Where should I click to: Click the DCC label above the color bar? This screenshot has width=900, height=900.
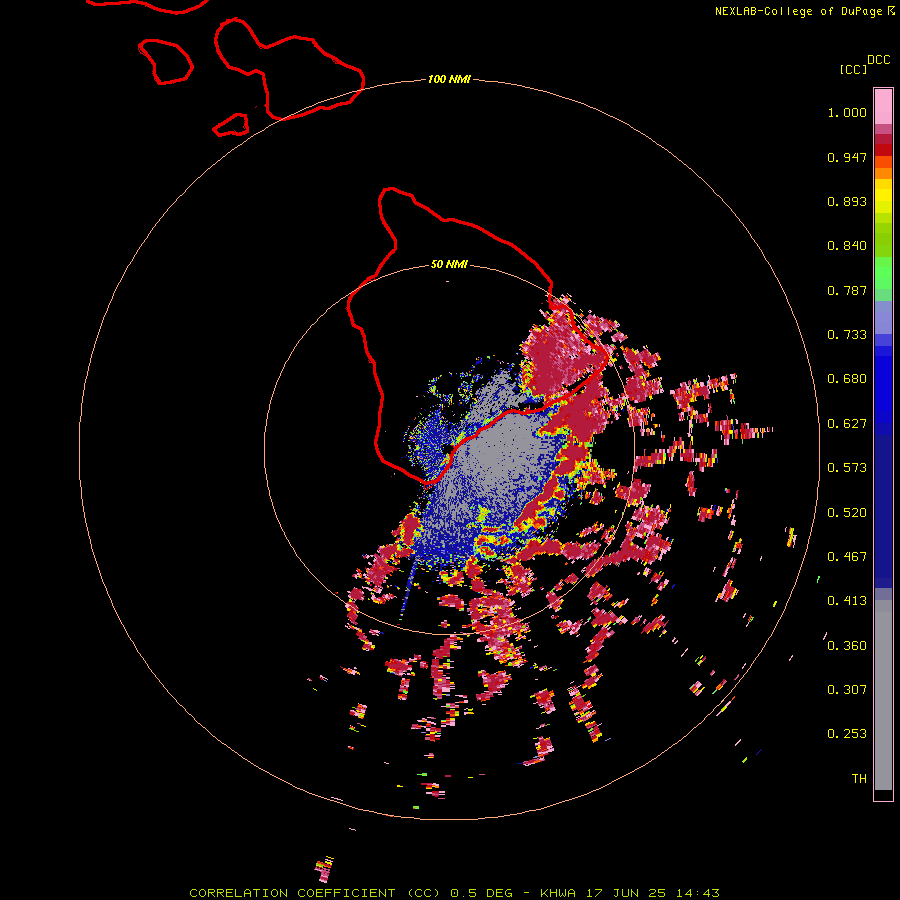[878, 60]
